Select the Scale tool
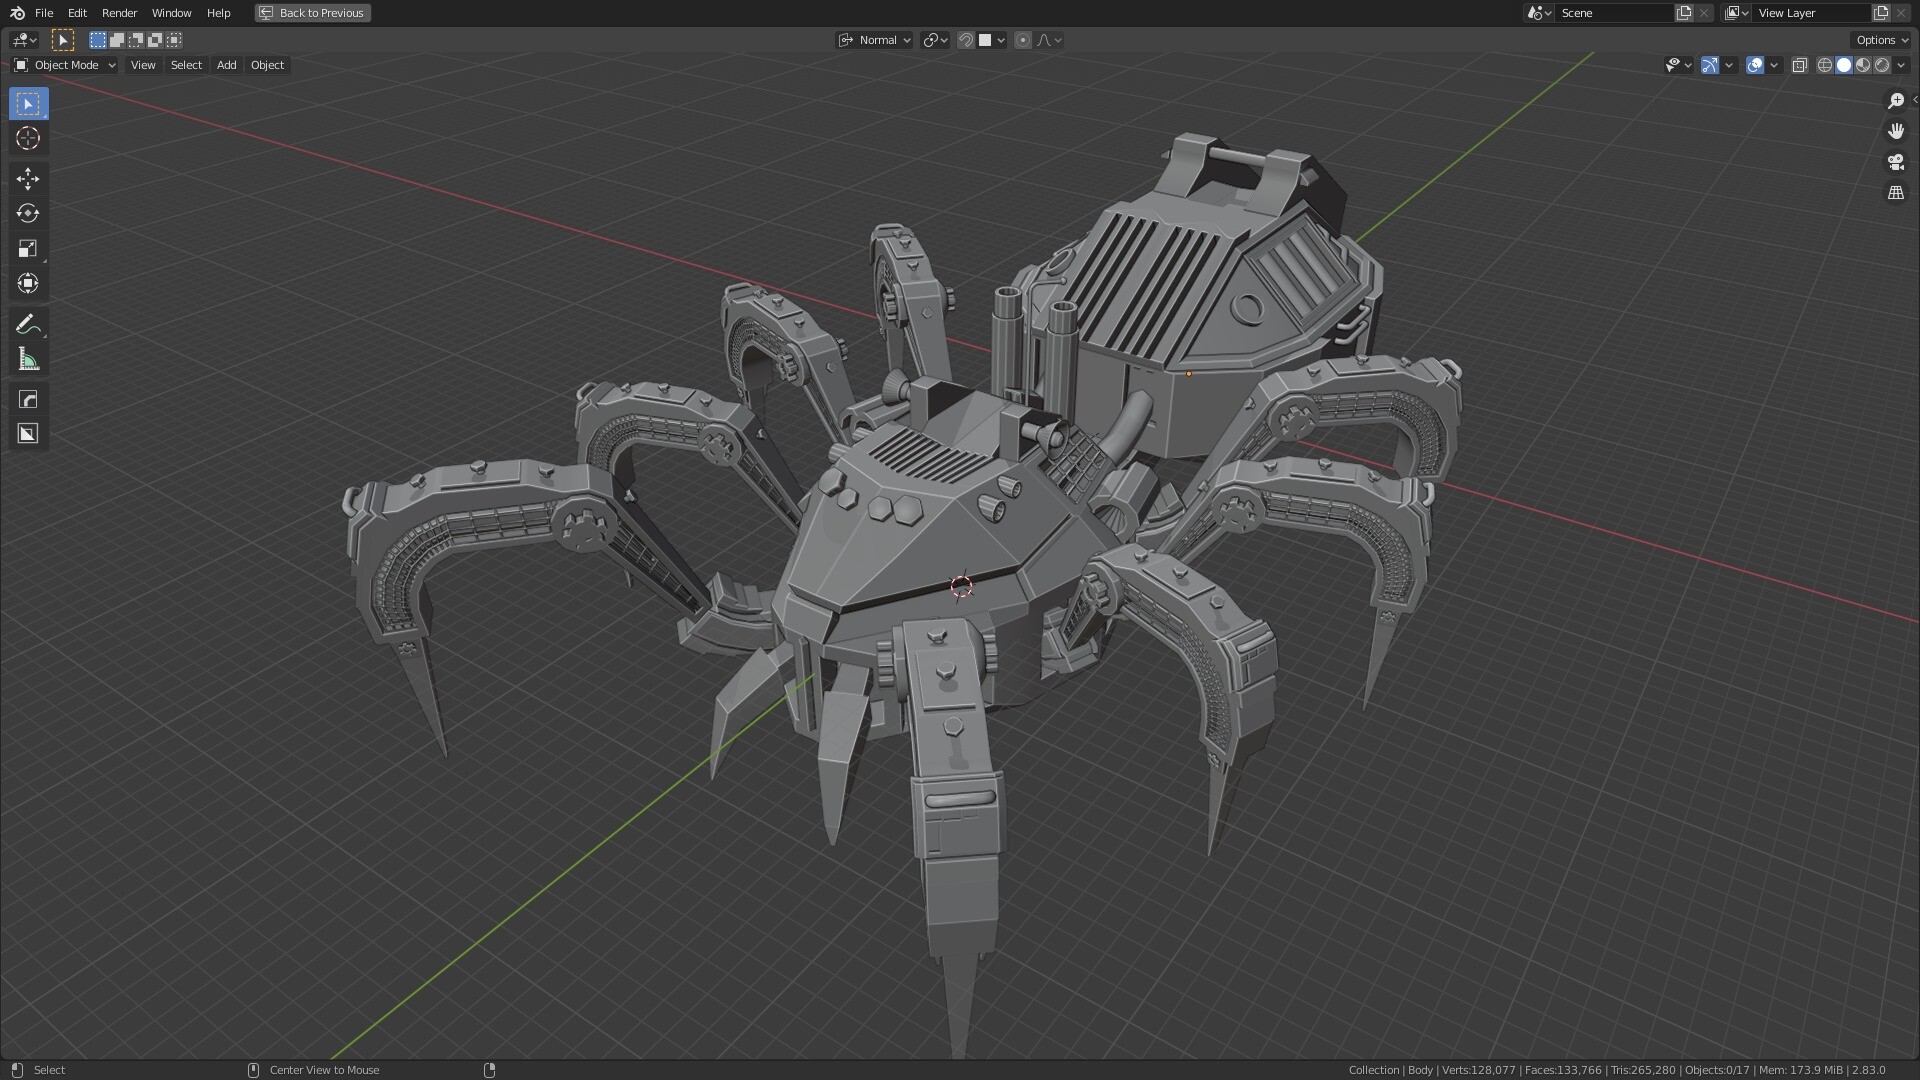The width and height of the screenshot is (1920, 1080). coord(27,248)
